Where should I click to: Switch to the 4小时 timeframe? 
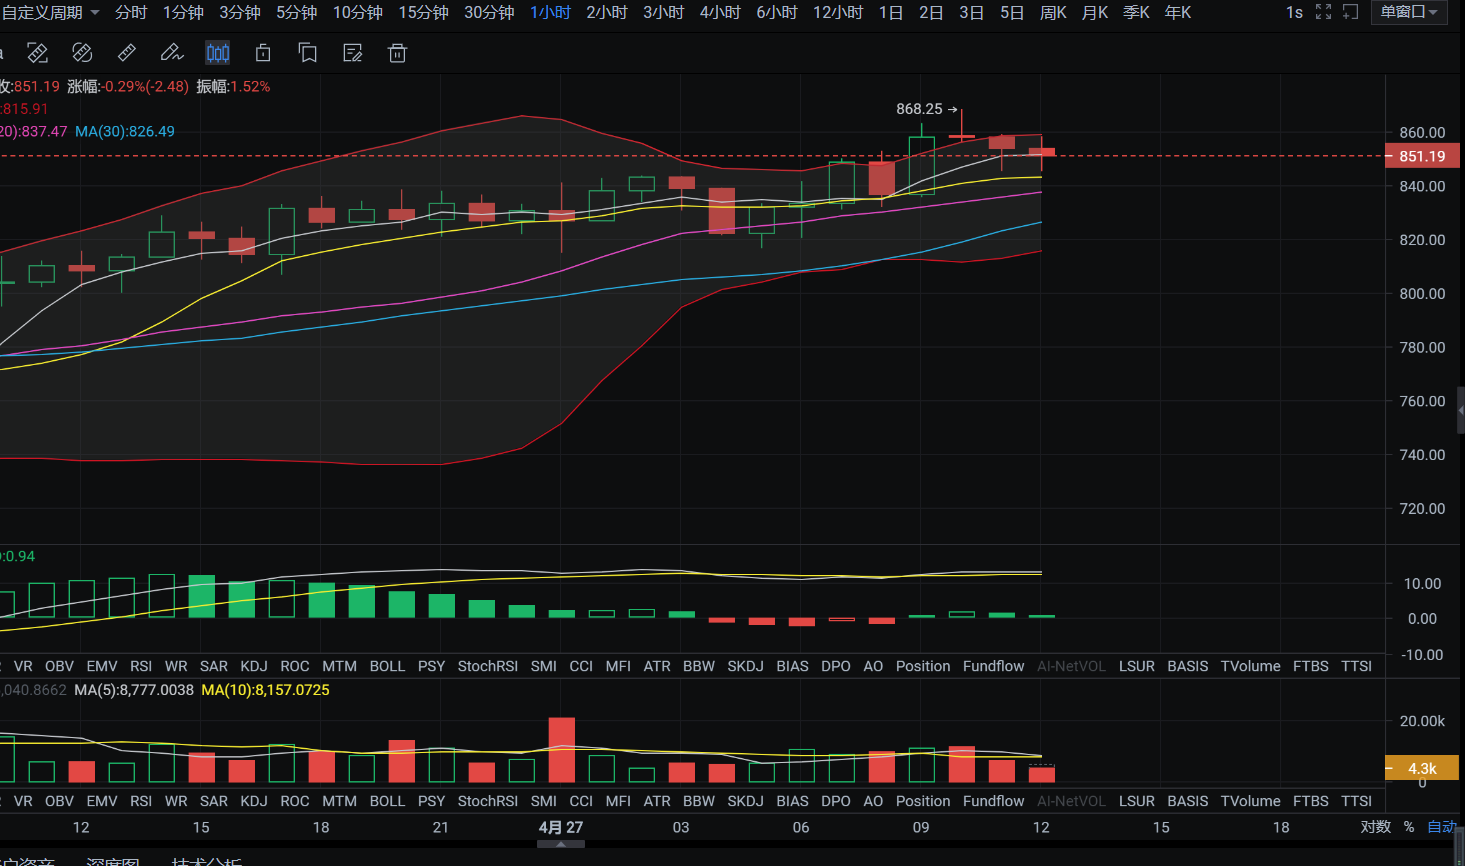[720, 12]
